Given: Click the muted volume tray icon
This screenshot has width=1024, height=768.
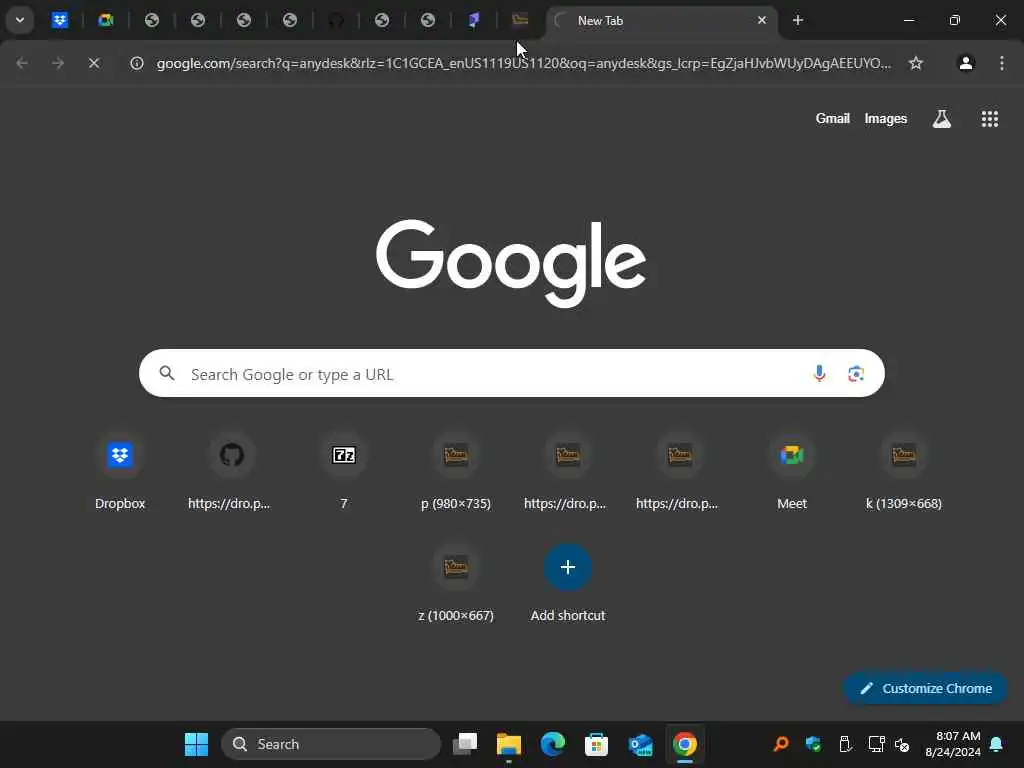Looking at the screenshot, I should pyautogui.click(x=902, y=744).
